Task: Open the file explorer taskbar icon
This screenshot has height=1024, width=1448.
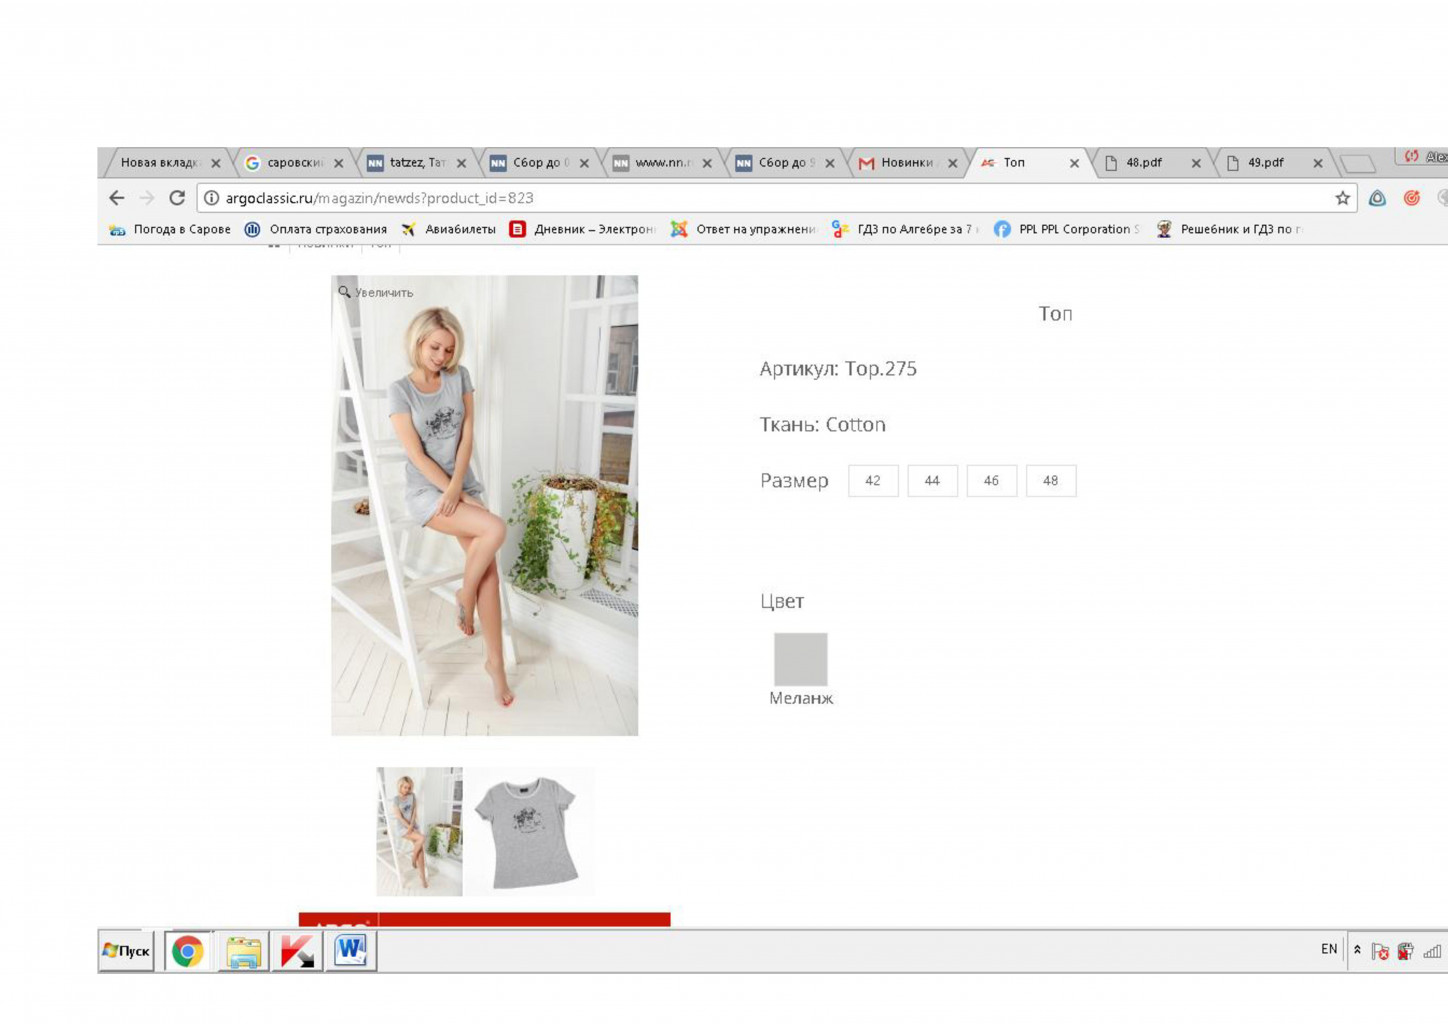Action: [243, 951]
